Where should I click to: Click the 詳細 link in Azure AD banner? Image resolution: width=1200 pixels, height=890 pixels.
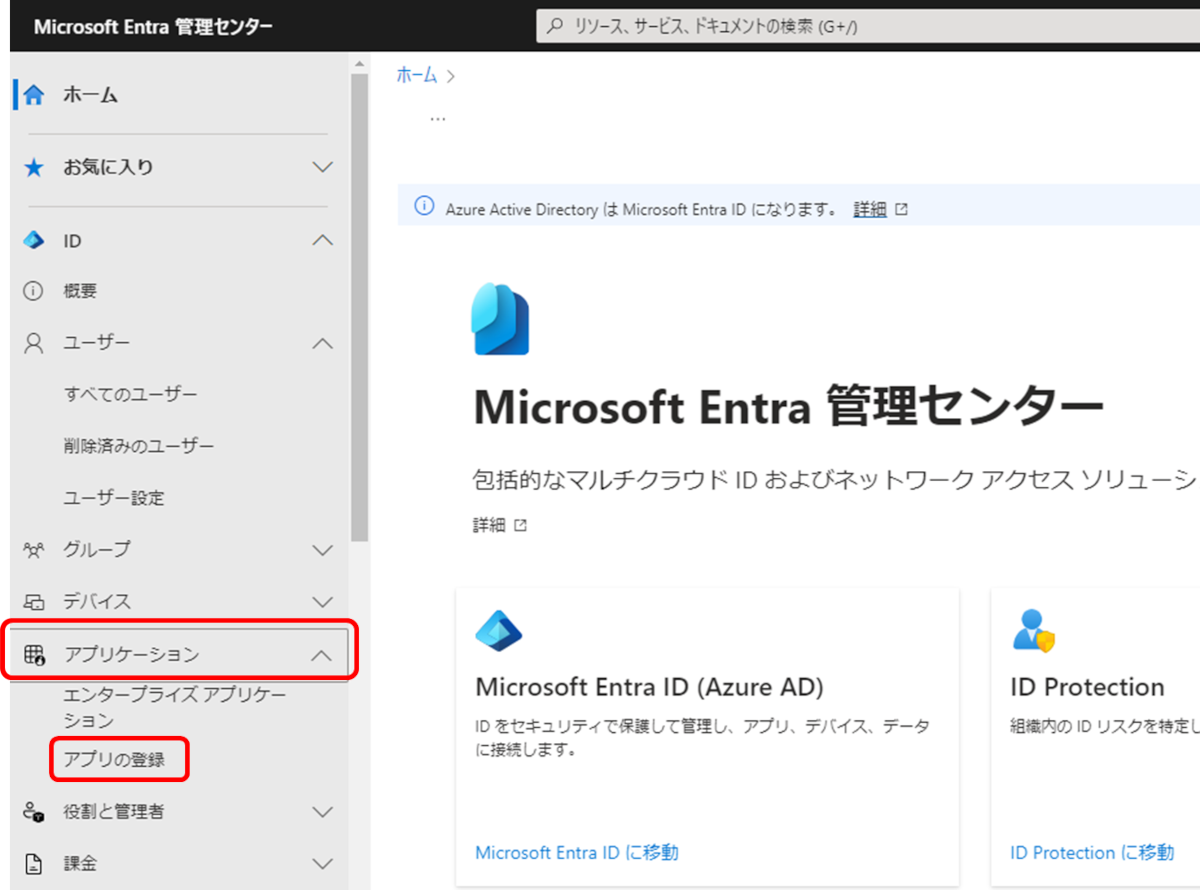click(870, 209)
